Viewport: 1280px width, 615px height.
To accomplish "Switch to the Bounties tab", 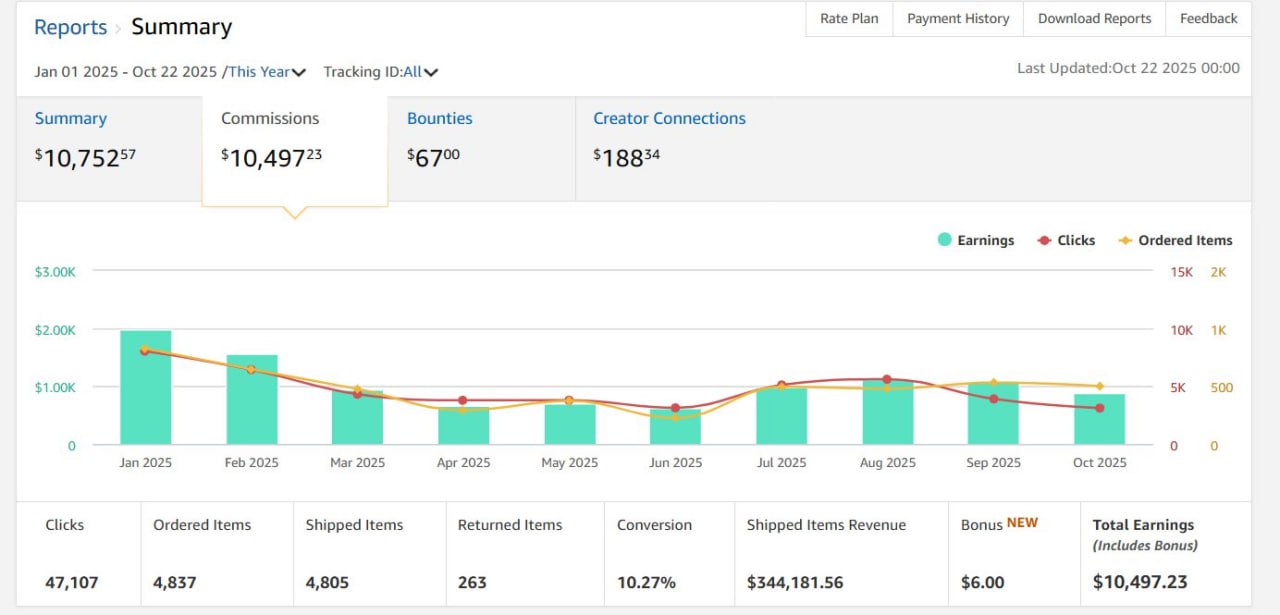I will pos(439,118).
